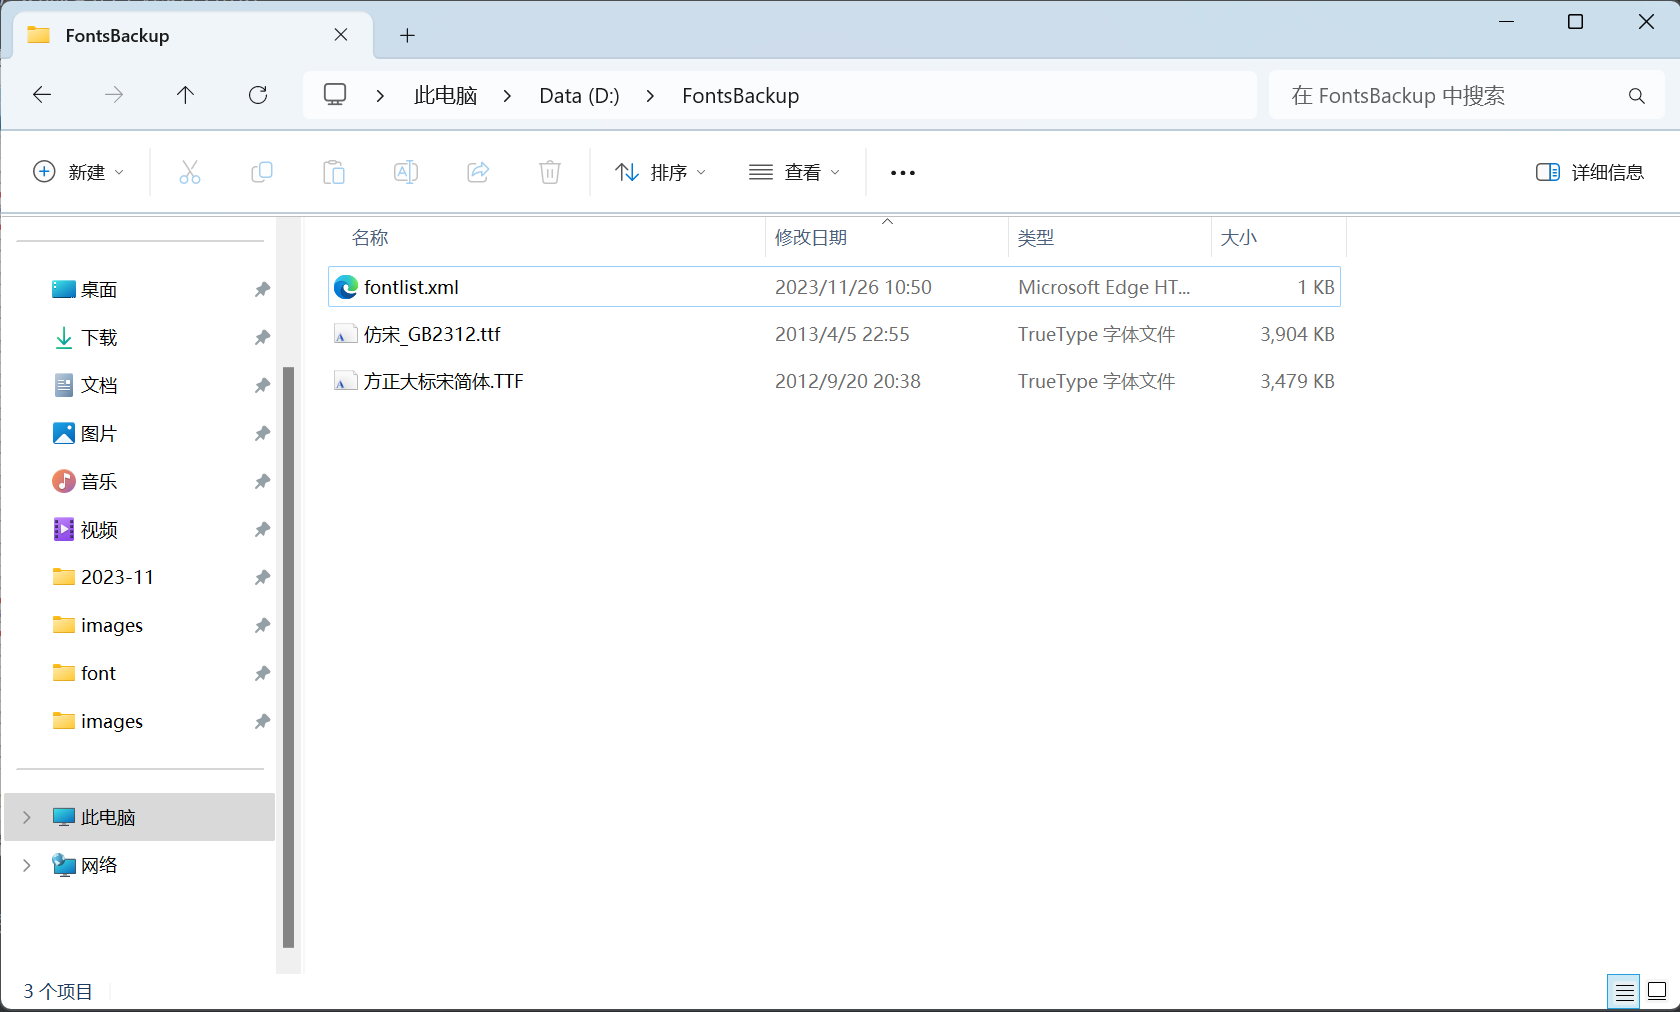Click the search FontsBackup input field
This screenshot has height=1012, width=1680.
pyautogui.click(x=1450, y=96)
